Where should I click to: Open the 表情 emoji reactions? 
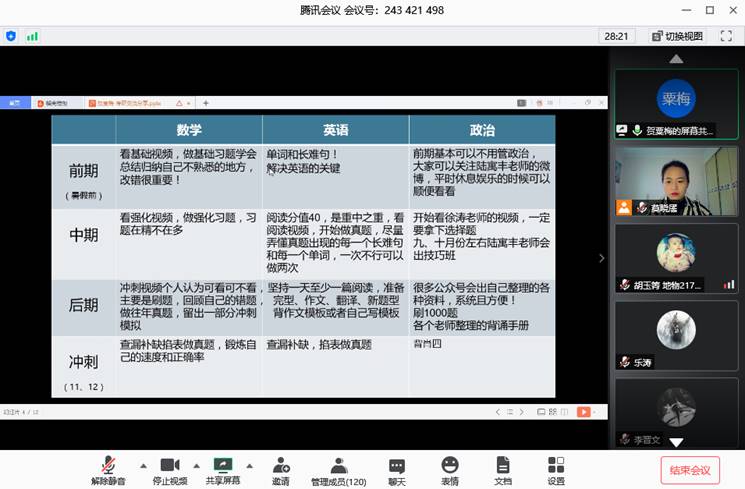tap(450, 466)
